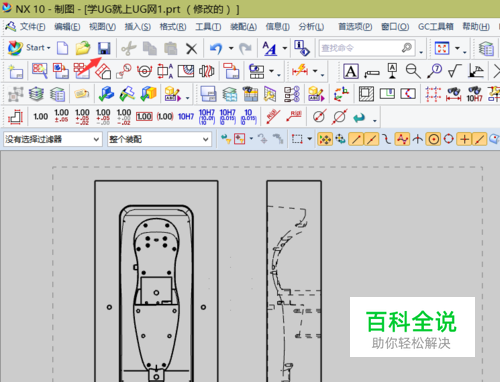The height and width of the screenshot is (382, 500).
Task: Select the boxed basic 1.00 dimension style
Action: (x=144, y=117)
